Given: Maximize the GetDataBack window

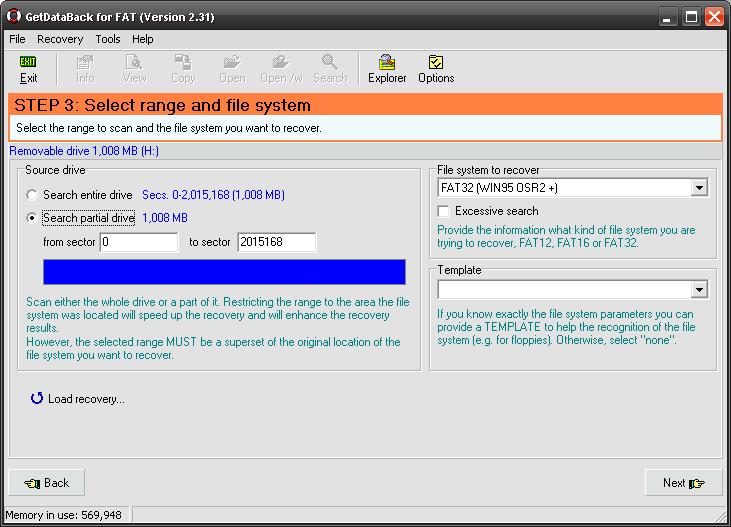Looking at the screenshot, I should (691, 17).
